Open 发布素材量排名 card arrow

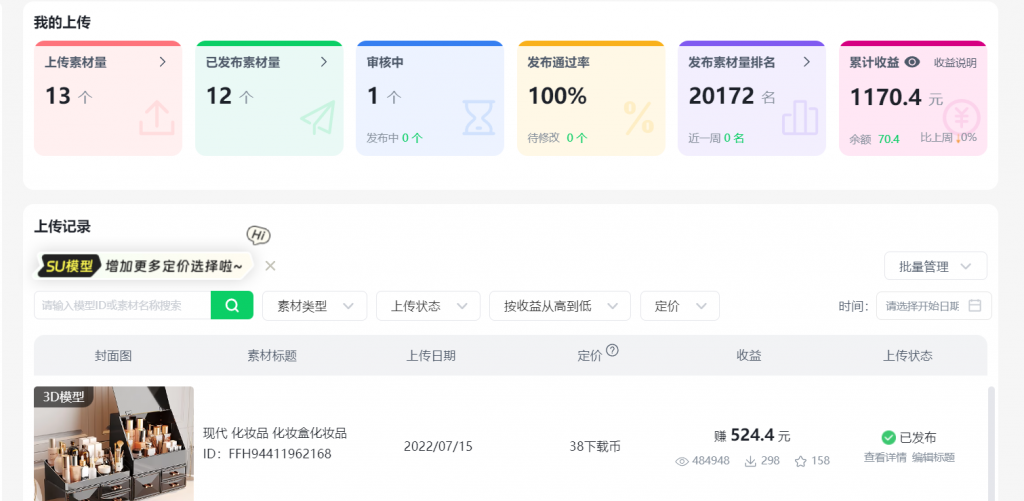(807, 62)
